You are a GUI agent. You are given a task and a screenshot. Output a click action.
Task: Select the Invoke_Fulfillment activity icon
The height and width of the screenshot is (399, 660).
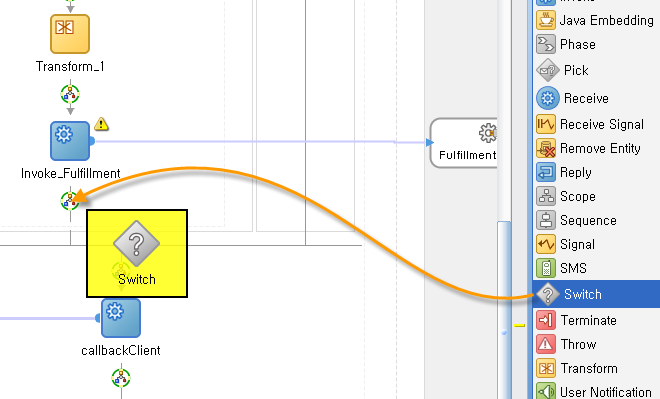[70, 141]
